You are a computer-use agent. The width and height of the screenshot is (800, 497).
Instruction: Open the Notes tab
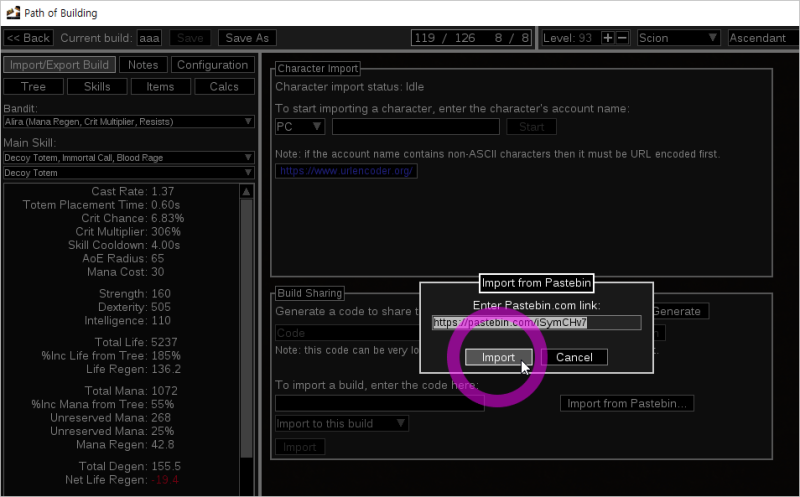pyautogui.click(x=143, y=65)
